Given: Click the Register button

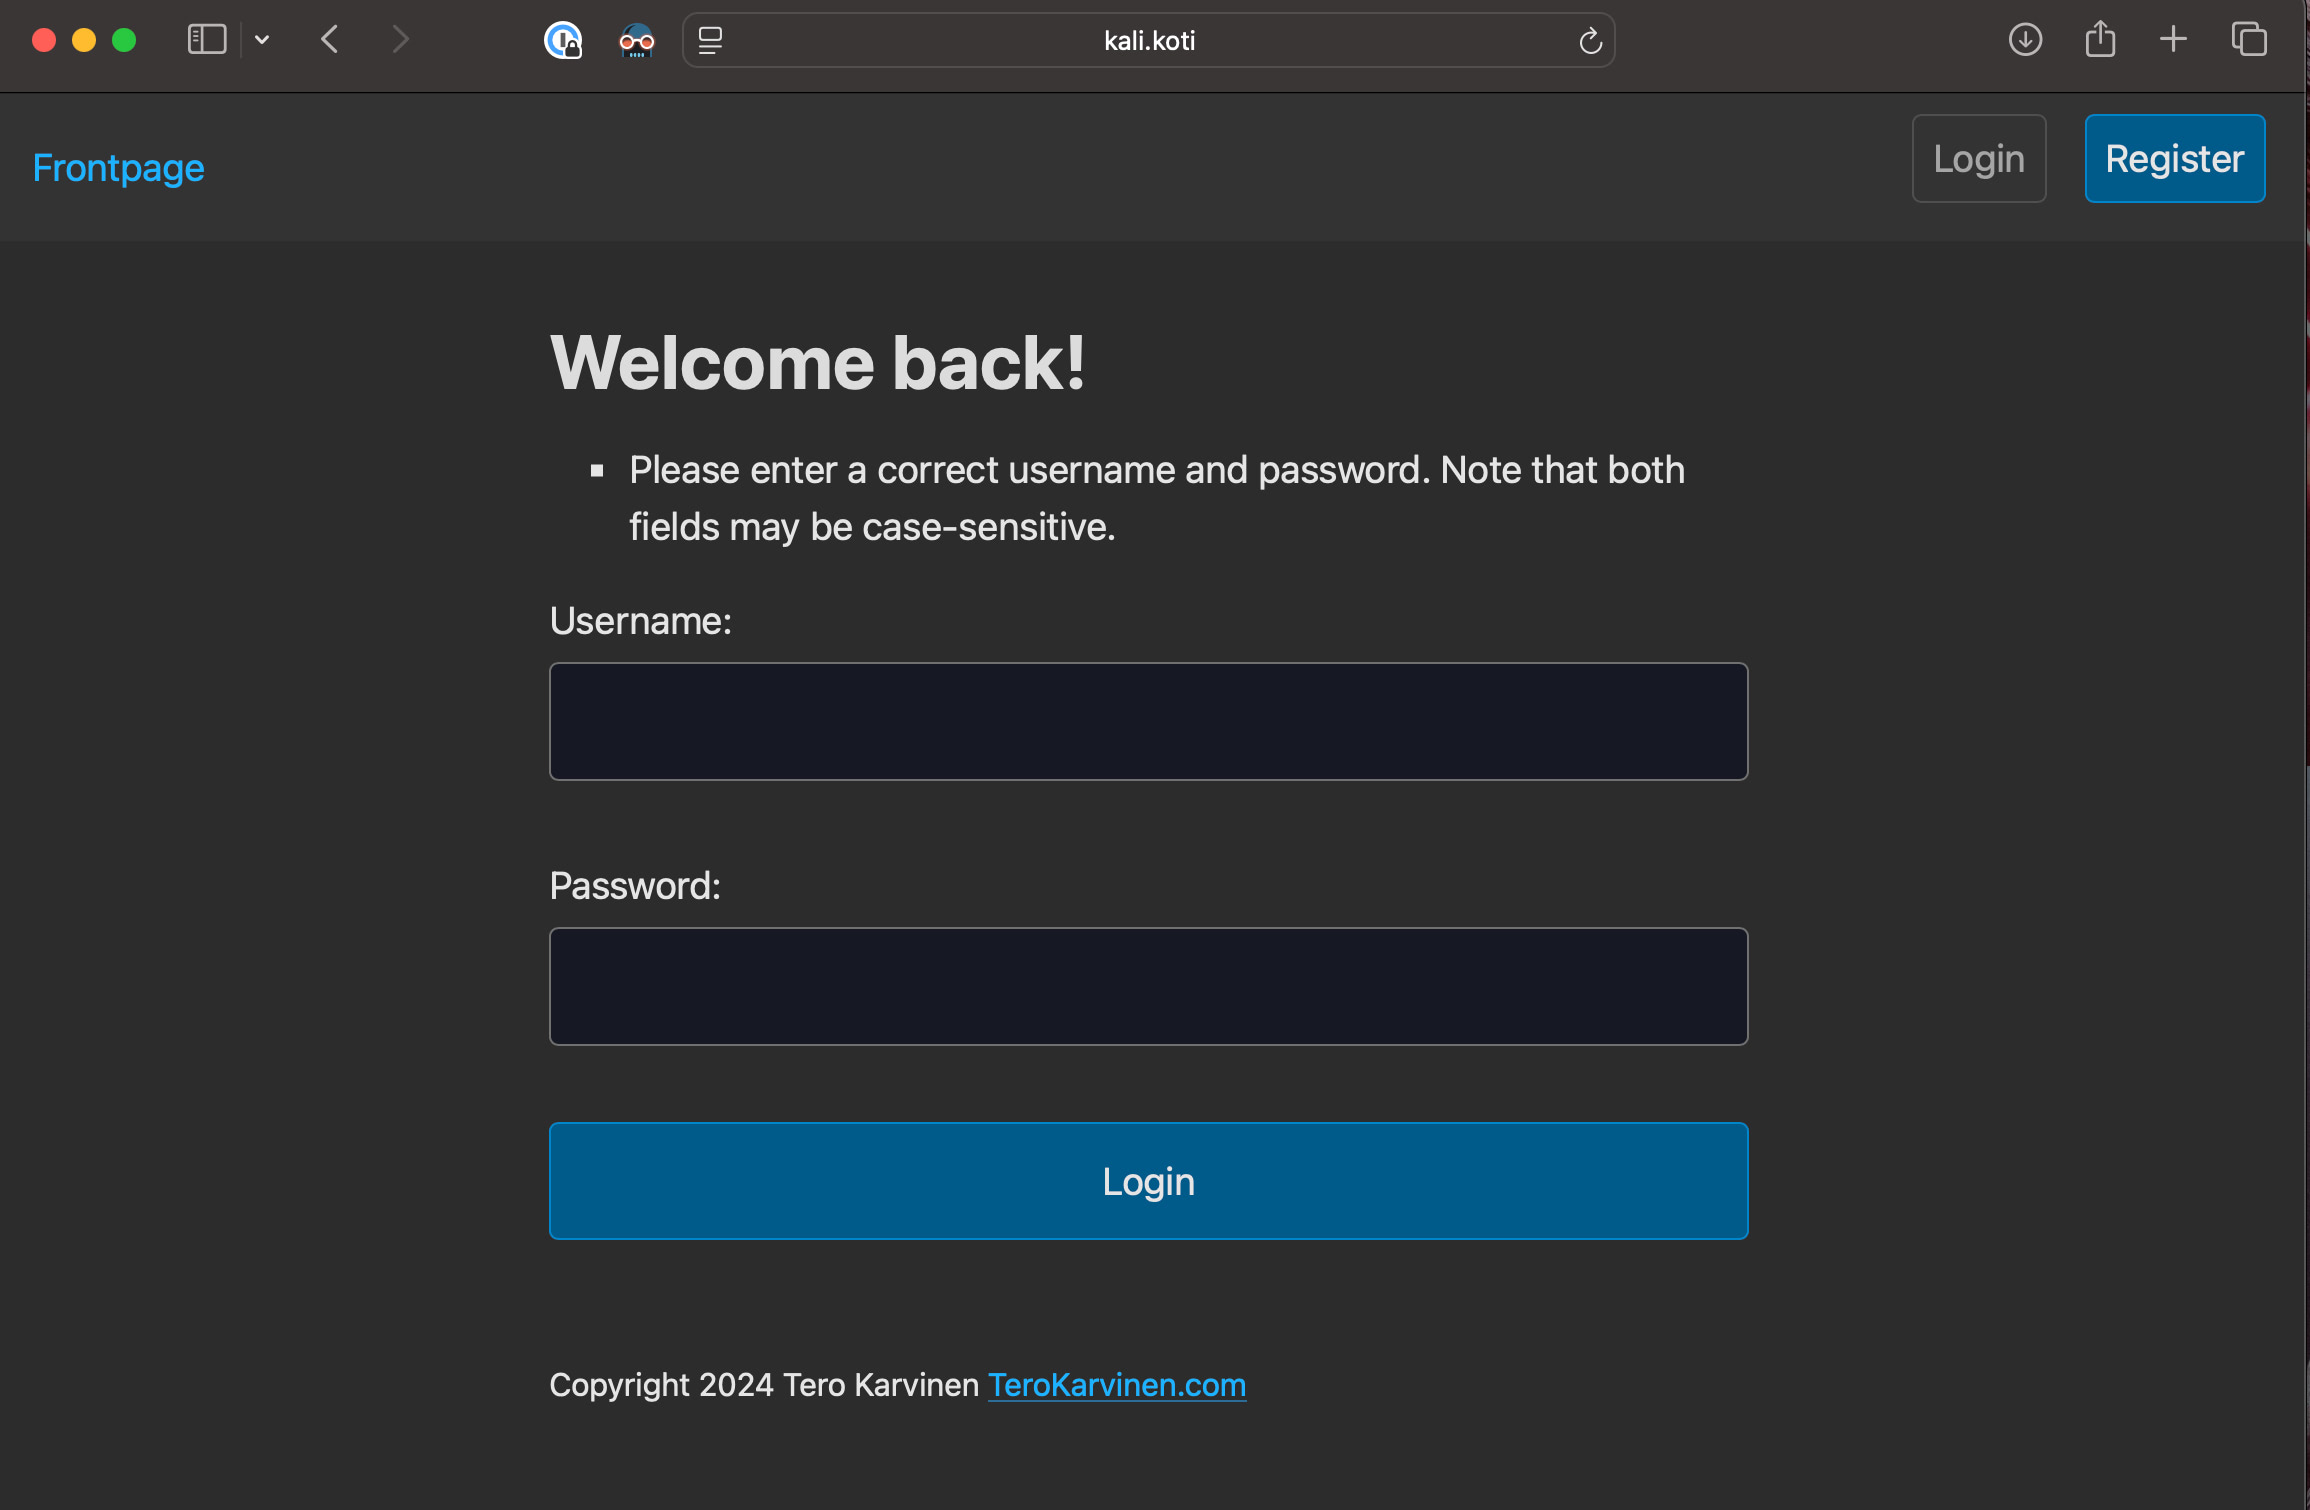Looking at the screenshot, I should 2174,159.
